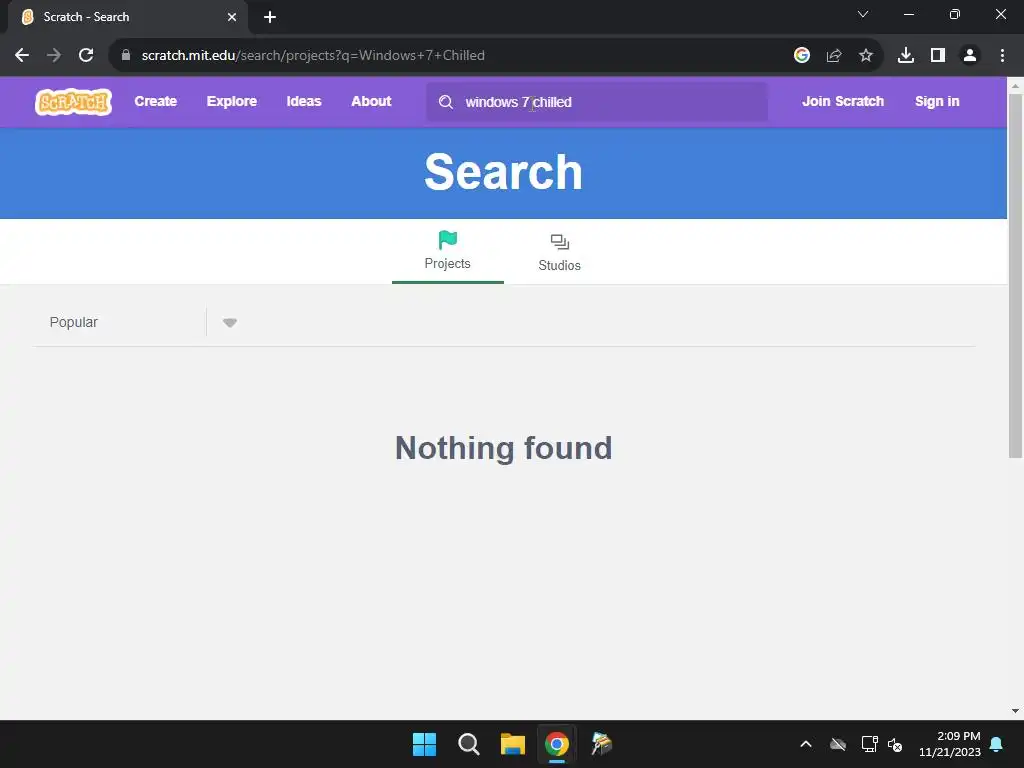Switch to the Studios tab

[x=560, y=251]
